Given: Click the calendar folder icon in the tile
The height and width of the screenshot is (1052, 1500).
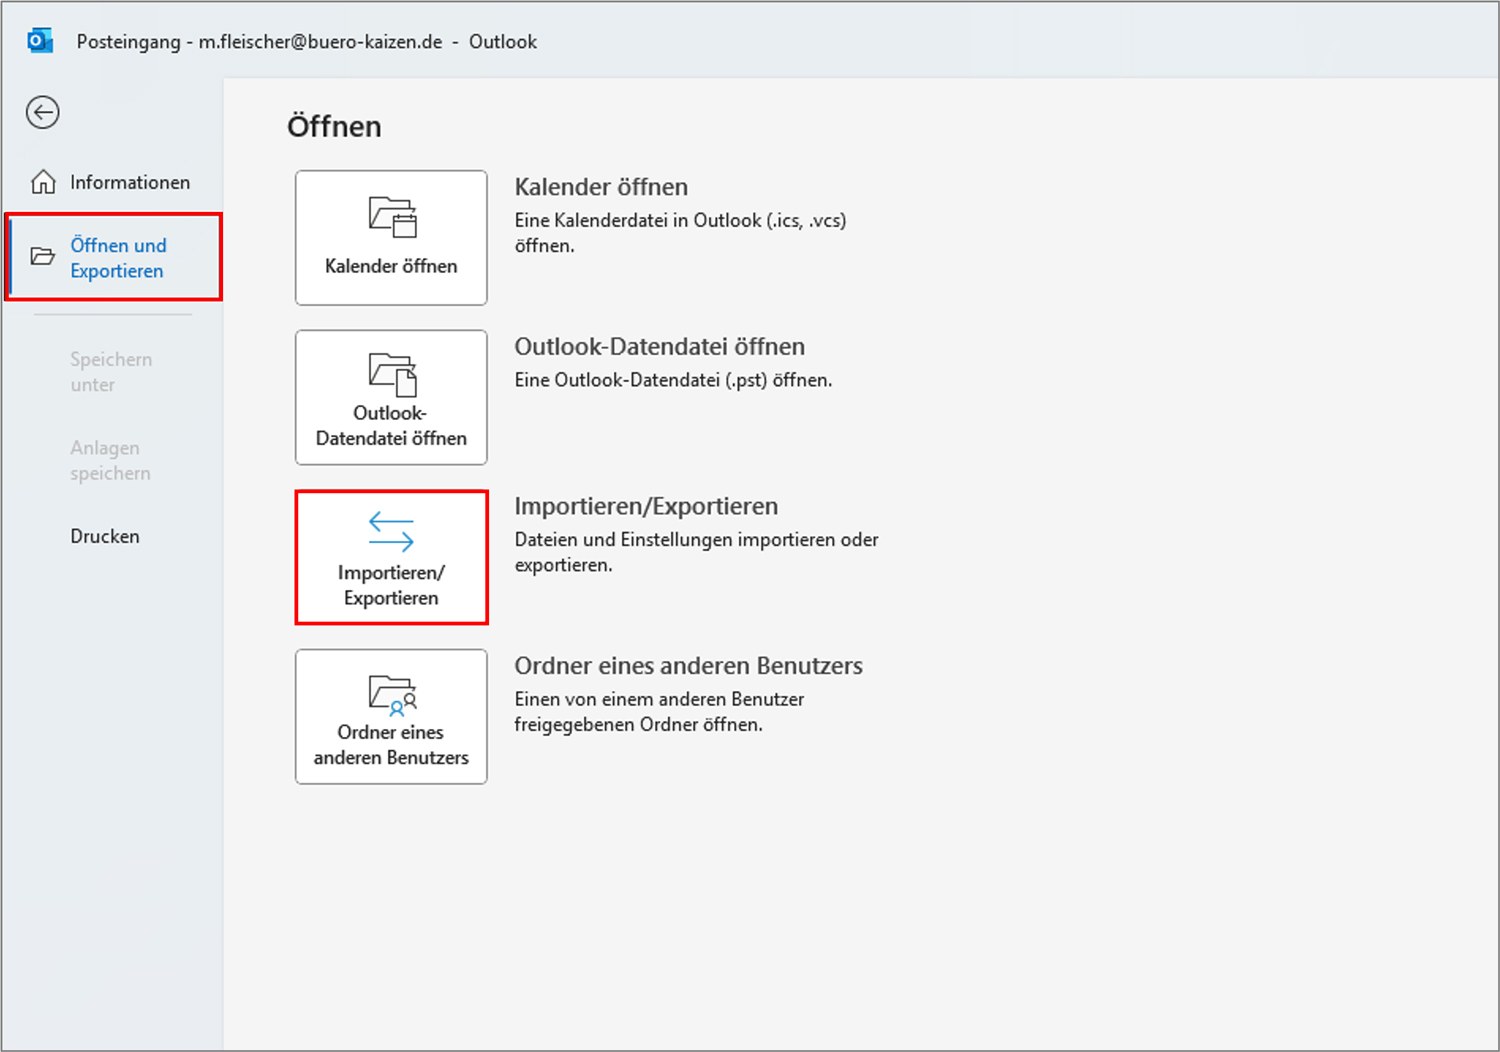Looking at the screenshot, I should pos(392,217).
